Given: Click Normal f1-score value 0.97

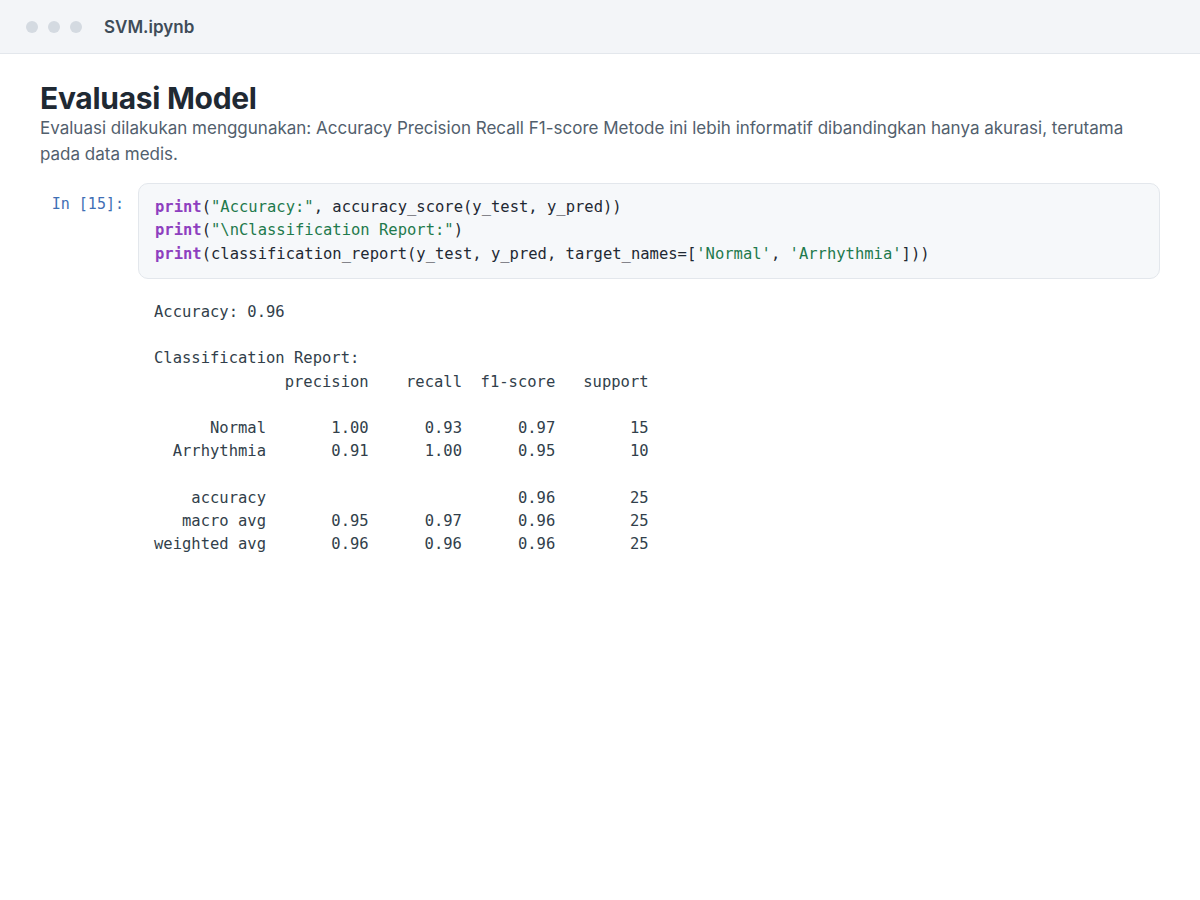Looking at the screenshot, I should click(x=537, y=428).
